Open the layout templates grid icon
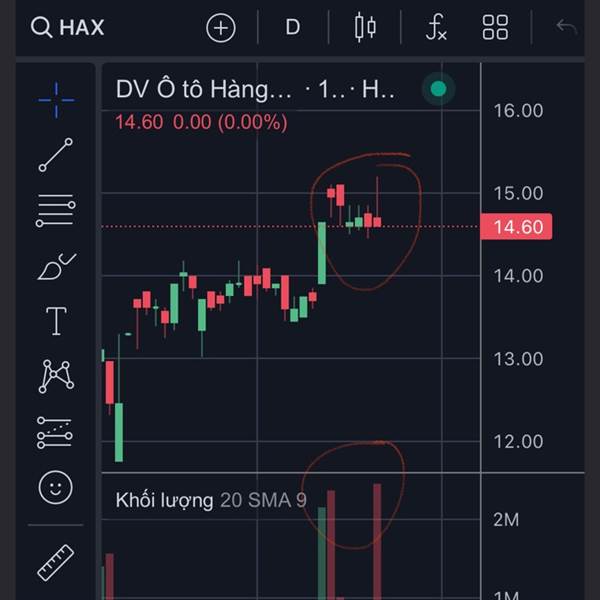The image size is (600, 600). (495, 27)
